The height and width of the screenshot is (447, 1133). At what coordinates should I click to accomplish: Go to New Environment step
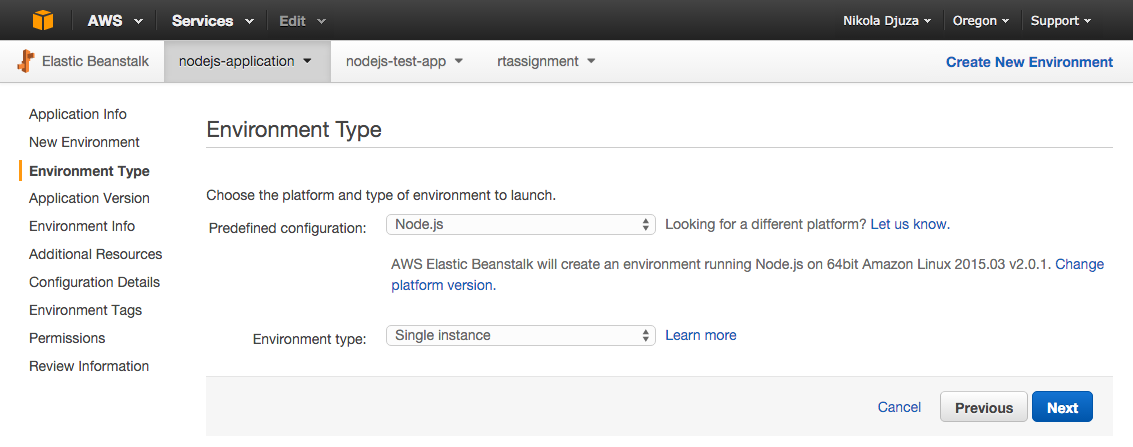tap(84, 142)
